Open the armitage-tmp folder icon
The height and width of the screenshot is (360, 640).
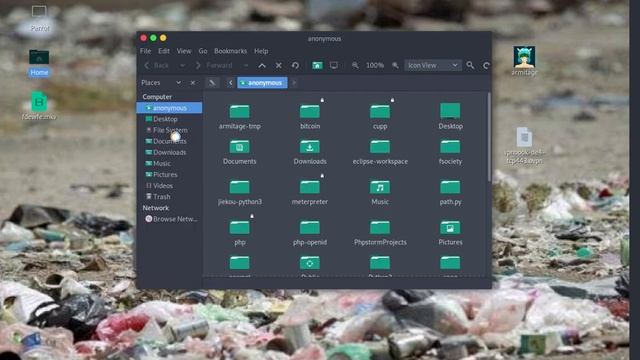click(240, 111)
